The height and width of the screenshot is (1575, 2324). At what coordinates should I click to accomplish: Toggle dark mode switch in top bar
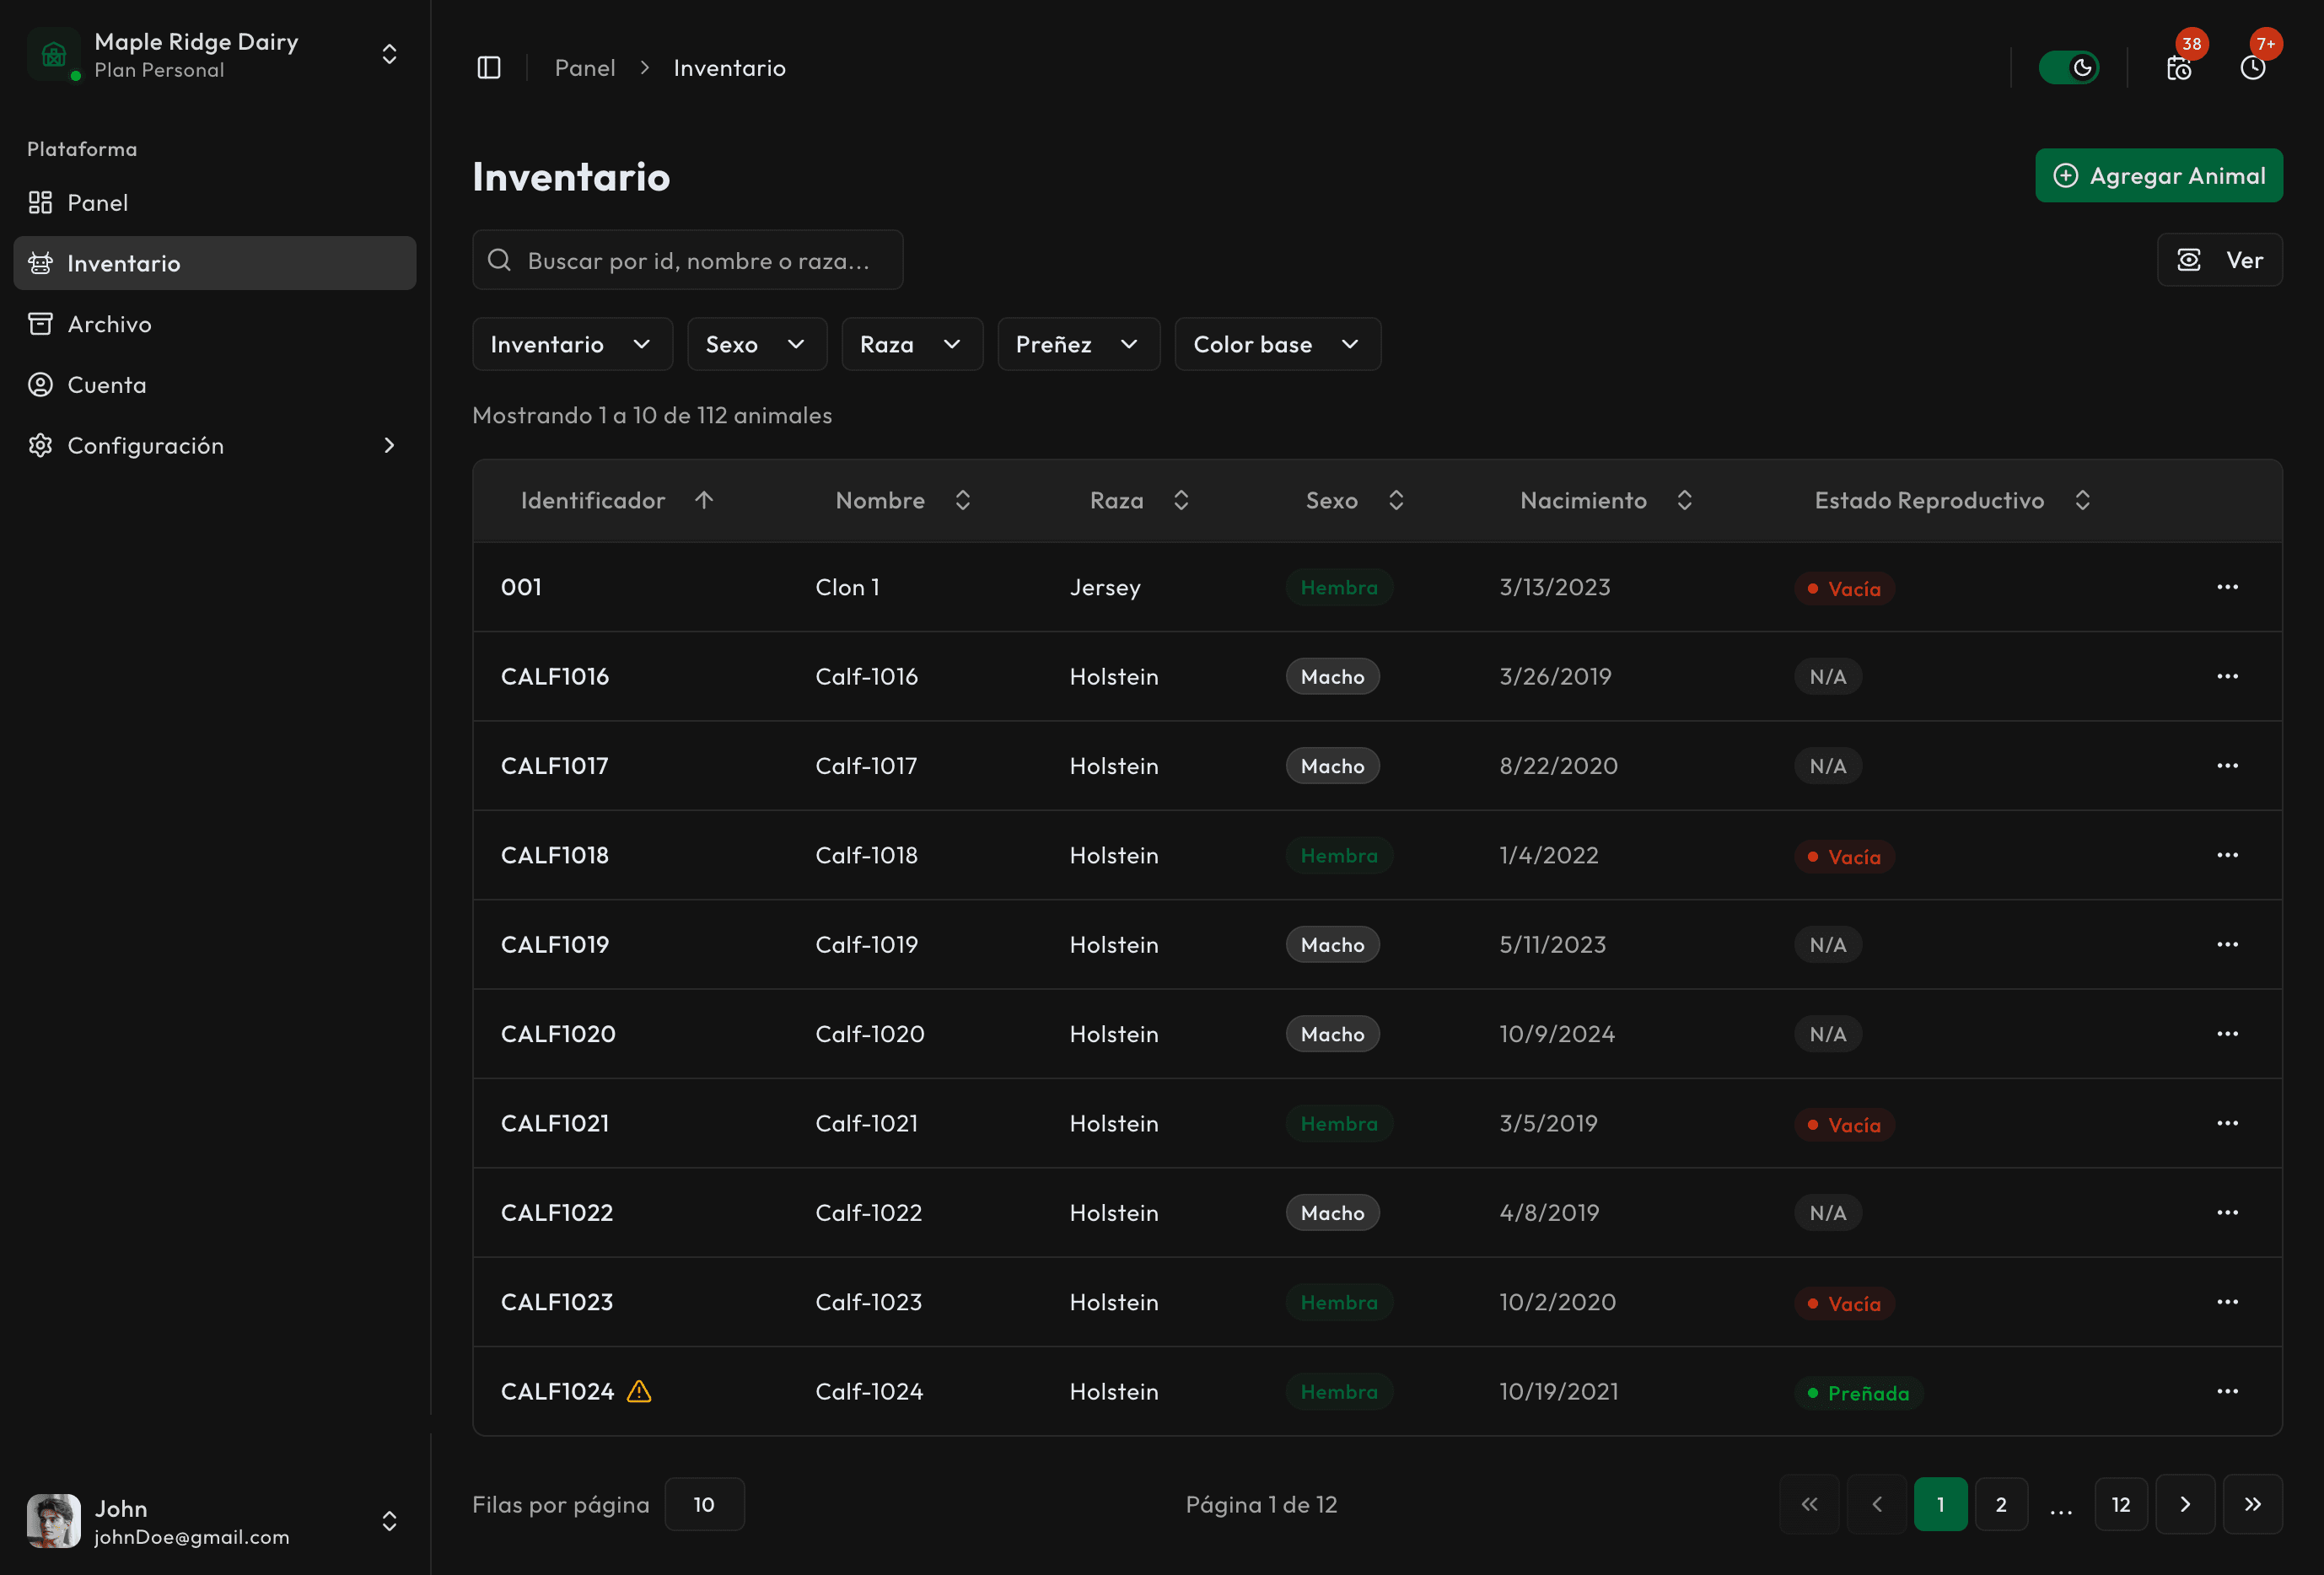[2069, 67]
